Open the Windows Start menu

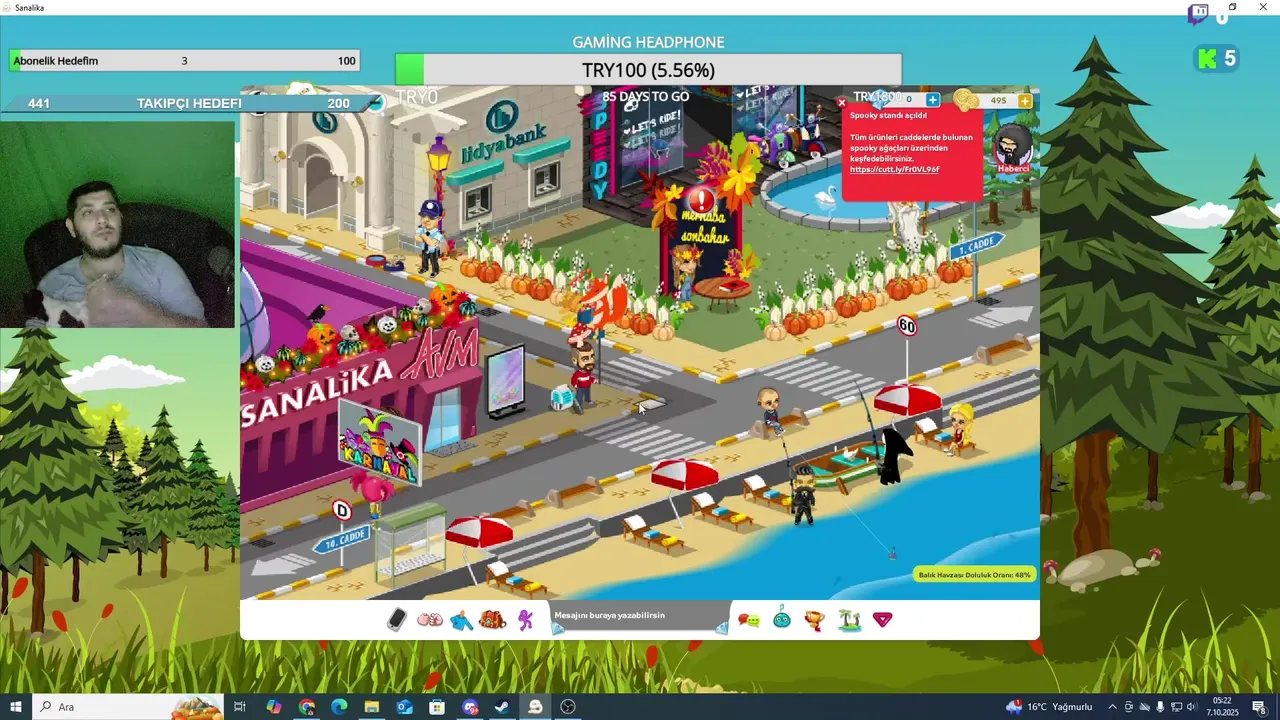point(16,707)
